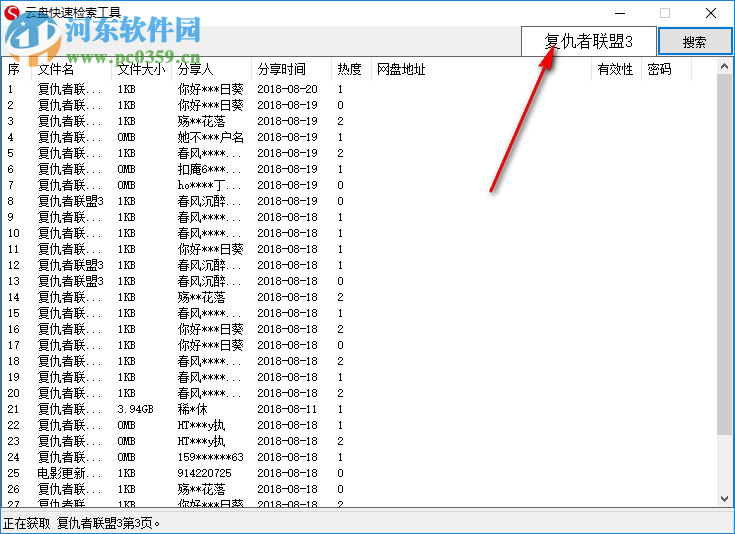Select sequence number 5 row
The image size is (735, 534).
pyautogui.click(x=10, y=153)
